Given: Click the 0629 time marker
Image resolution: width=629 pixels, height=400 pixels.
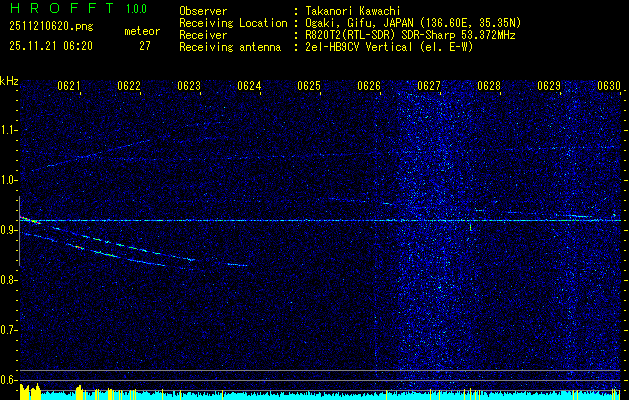Looking at the screenshot, I should click(x=549, y=86).
